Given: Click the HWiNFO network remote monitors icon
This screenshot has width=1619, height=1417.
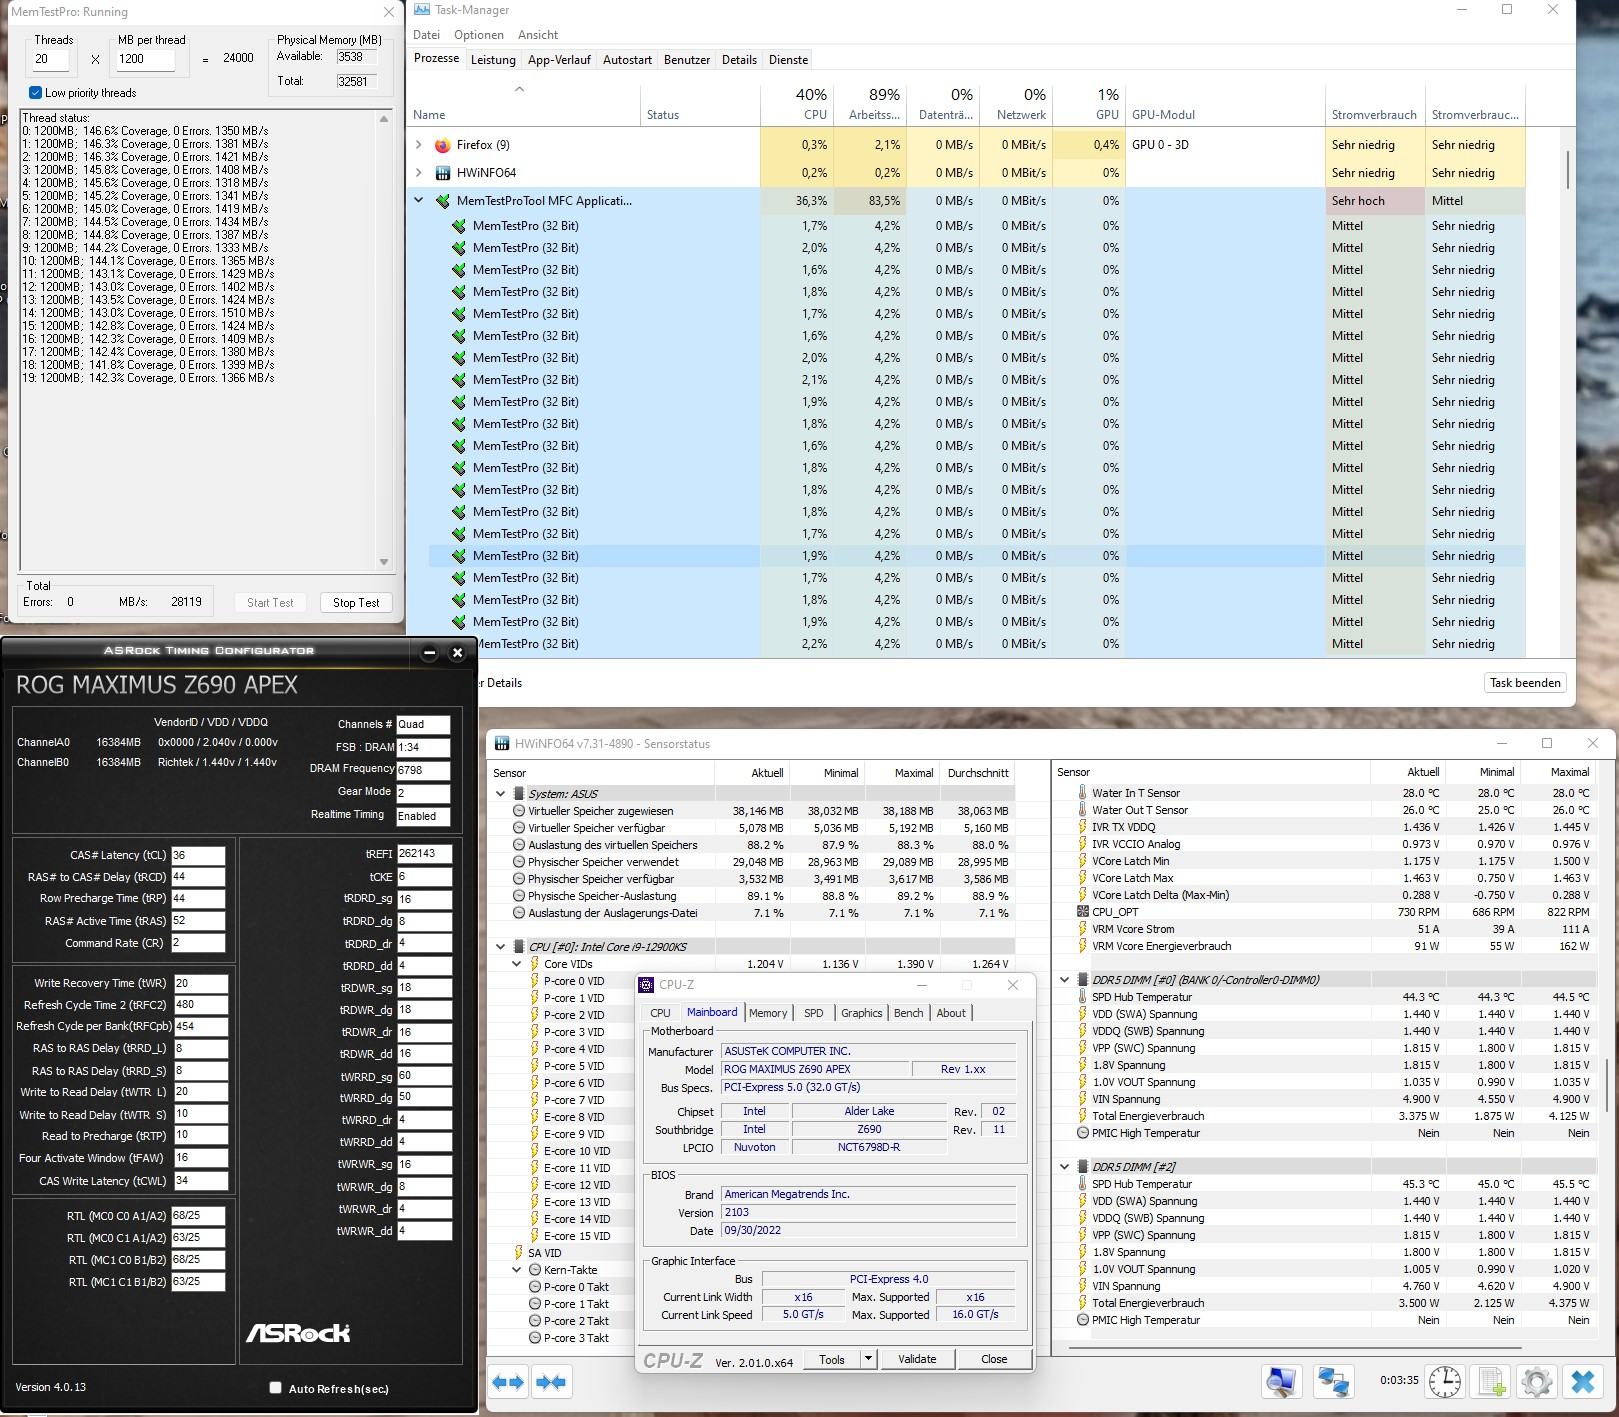Looking at the screenshot, I should (1333, 1381).
